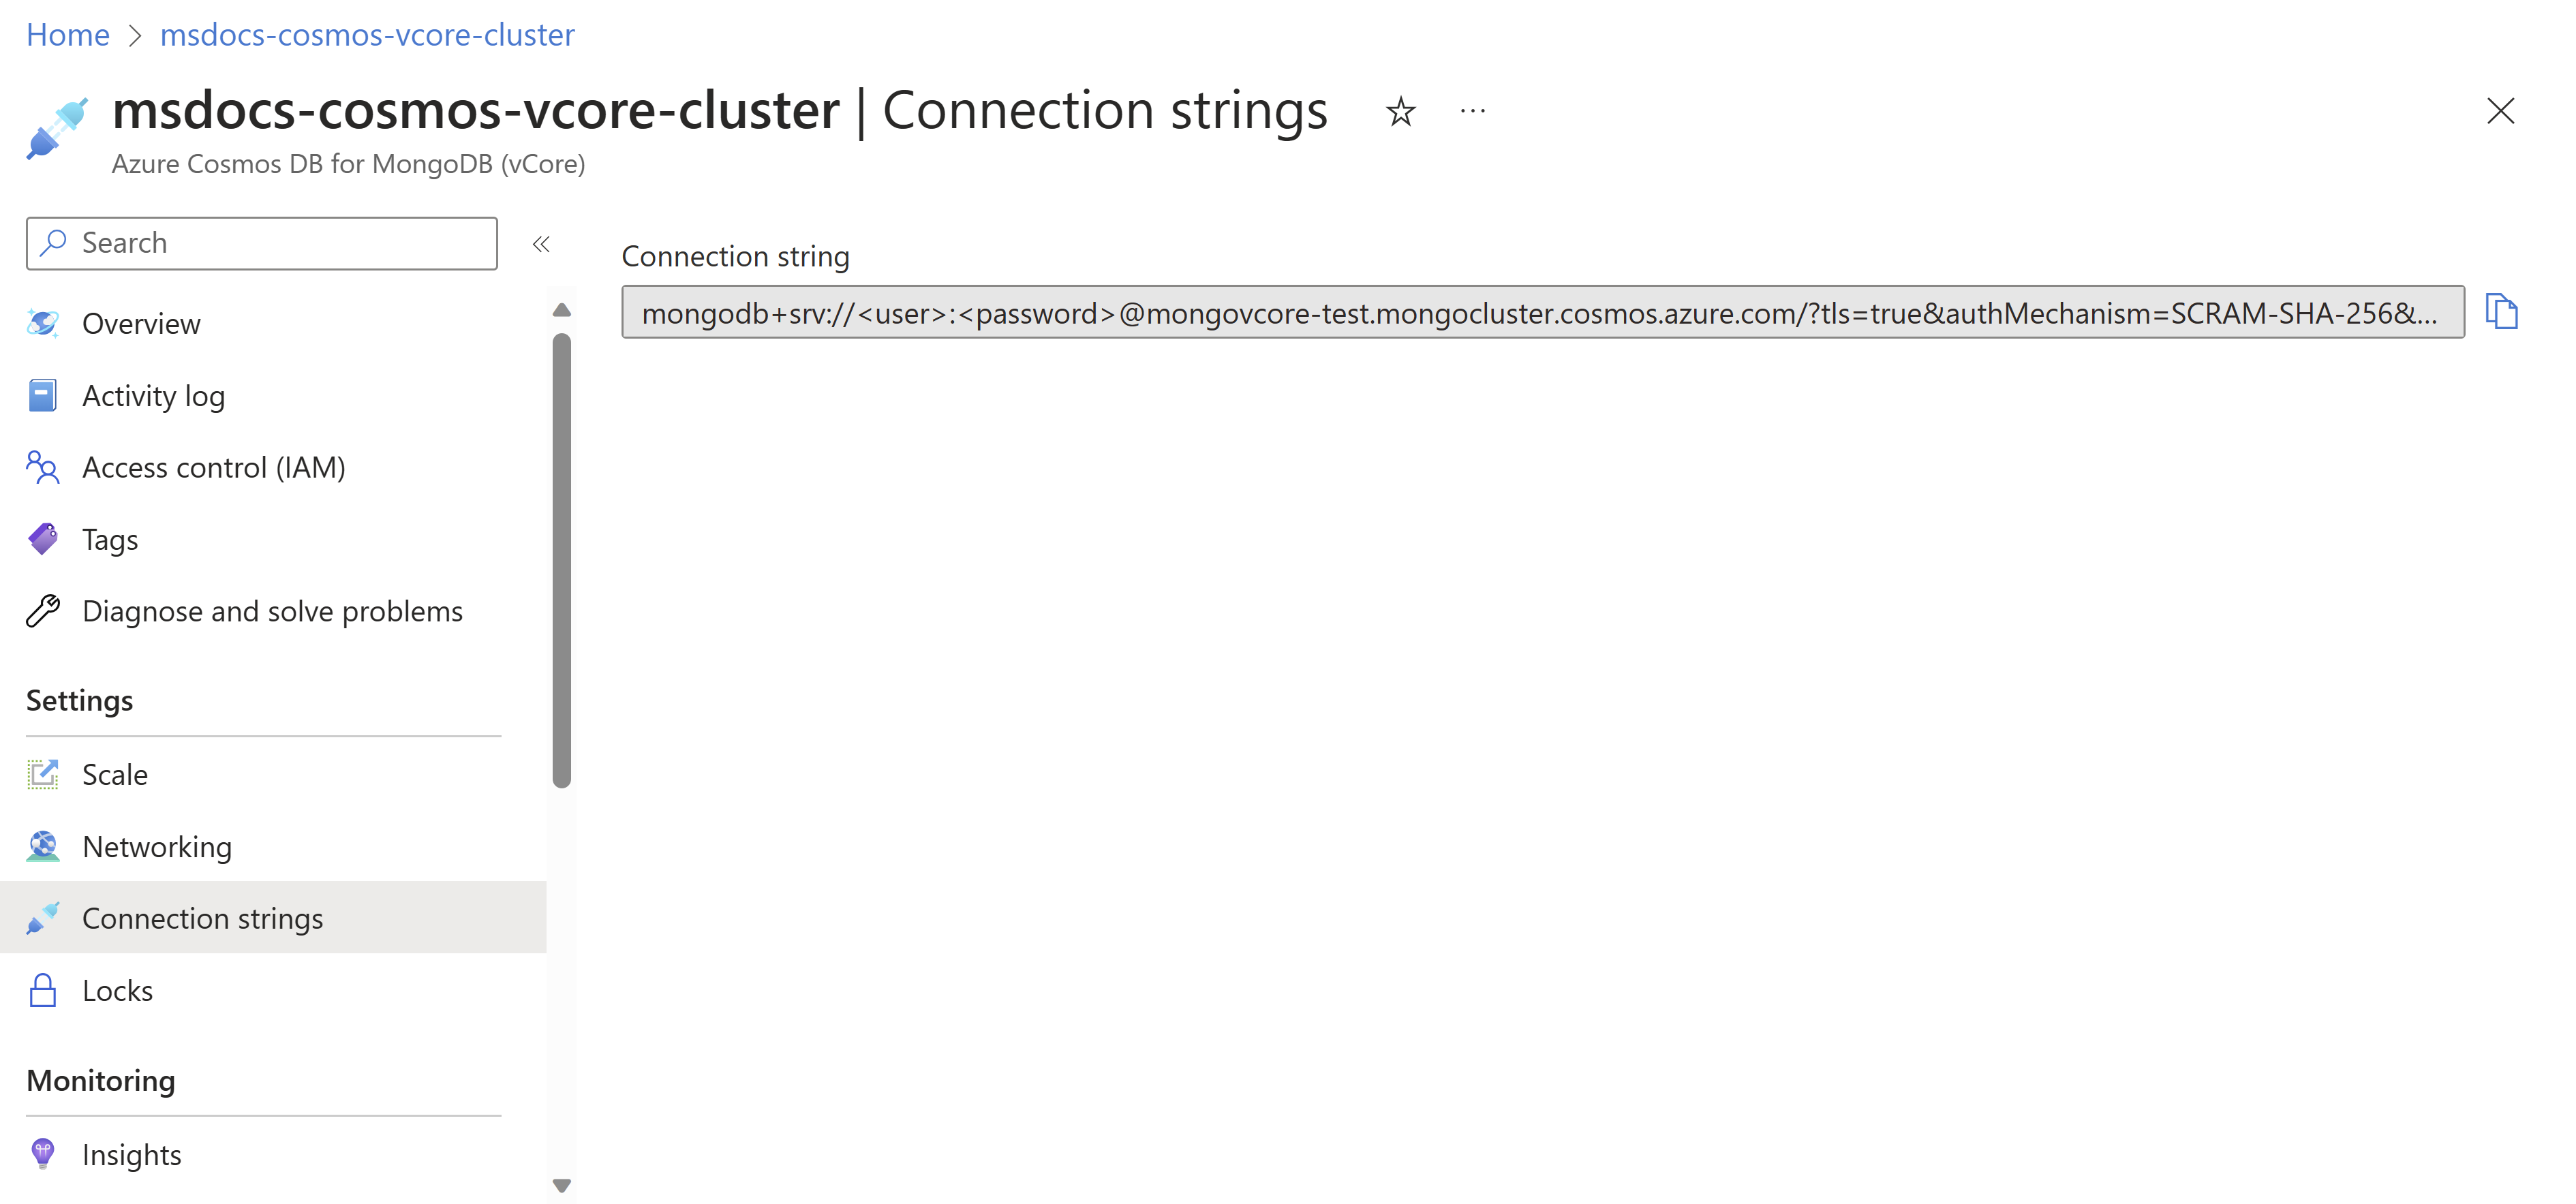2576x1204 pixels.
Task: Open Access control (IAM) icon
Action: point(42,466)
